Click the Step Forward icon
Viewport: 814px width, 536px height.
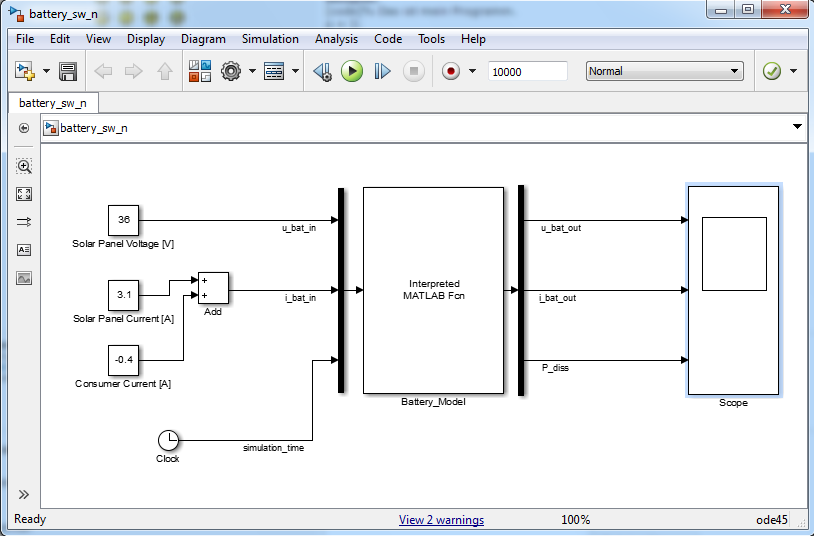click(x=382, y=71)
